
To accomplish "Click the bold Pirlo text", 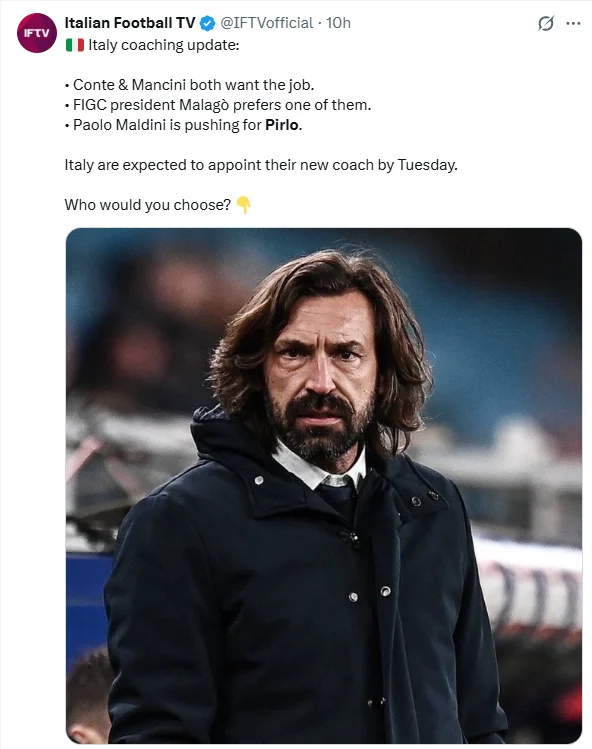I will (282, 125).
